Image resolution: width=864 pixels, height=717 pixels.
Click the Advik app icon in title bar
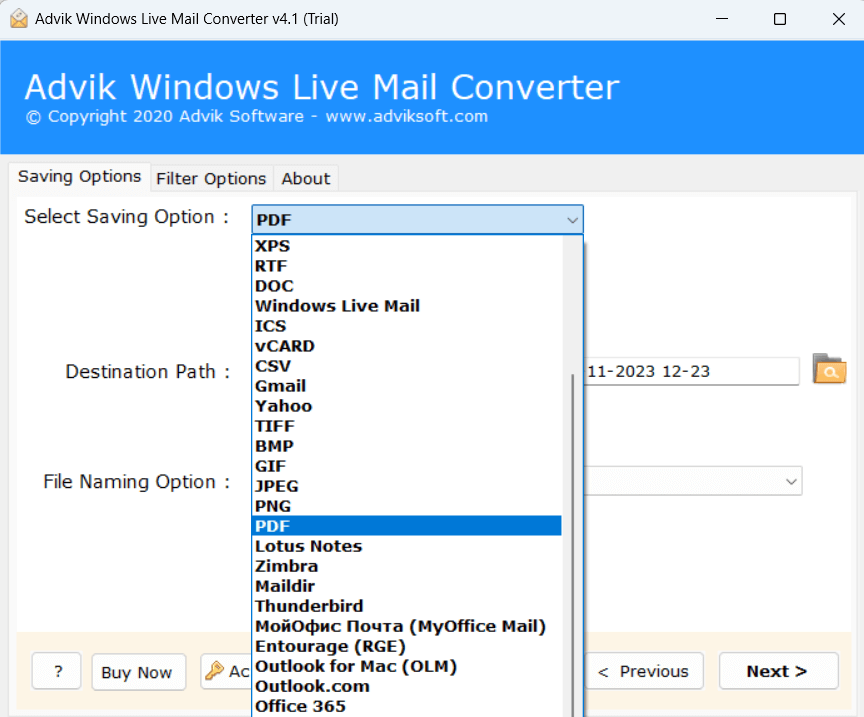click(18, 19)
